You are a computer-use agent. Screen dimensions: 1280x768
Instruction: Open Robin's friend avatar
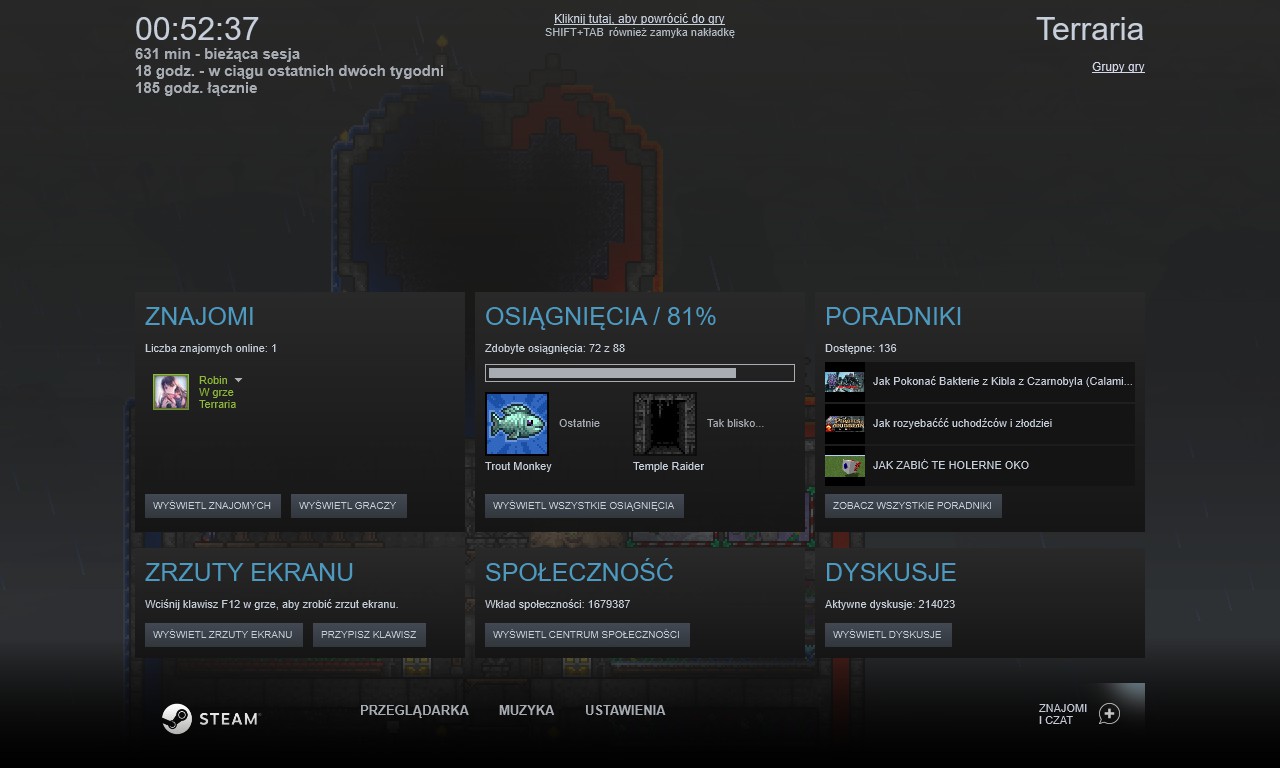pos(171,392)
